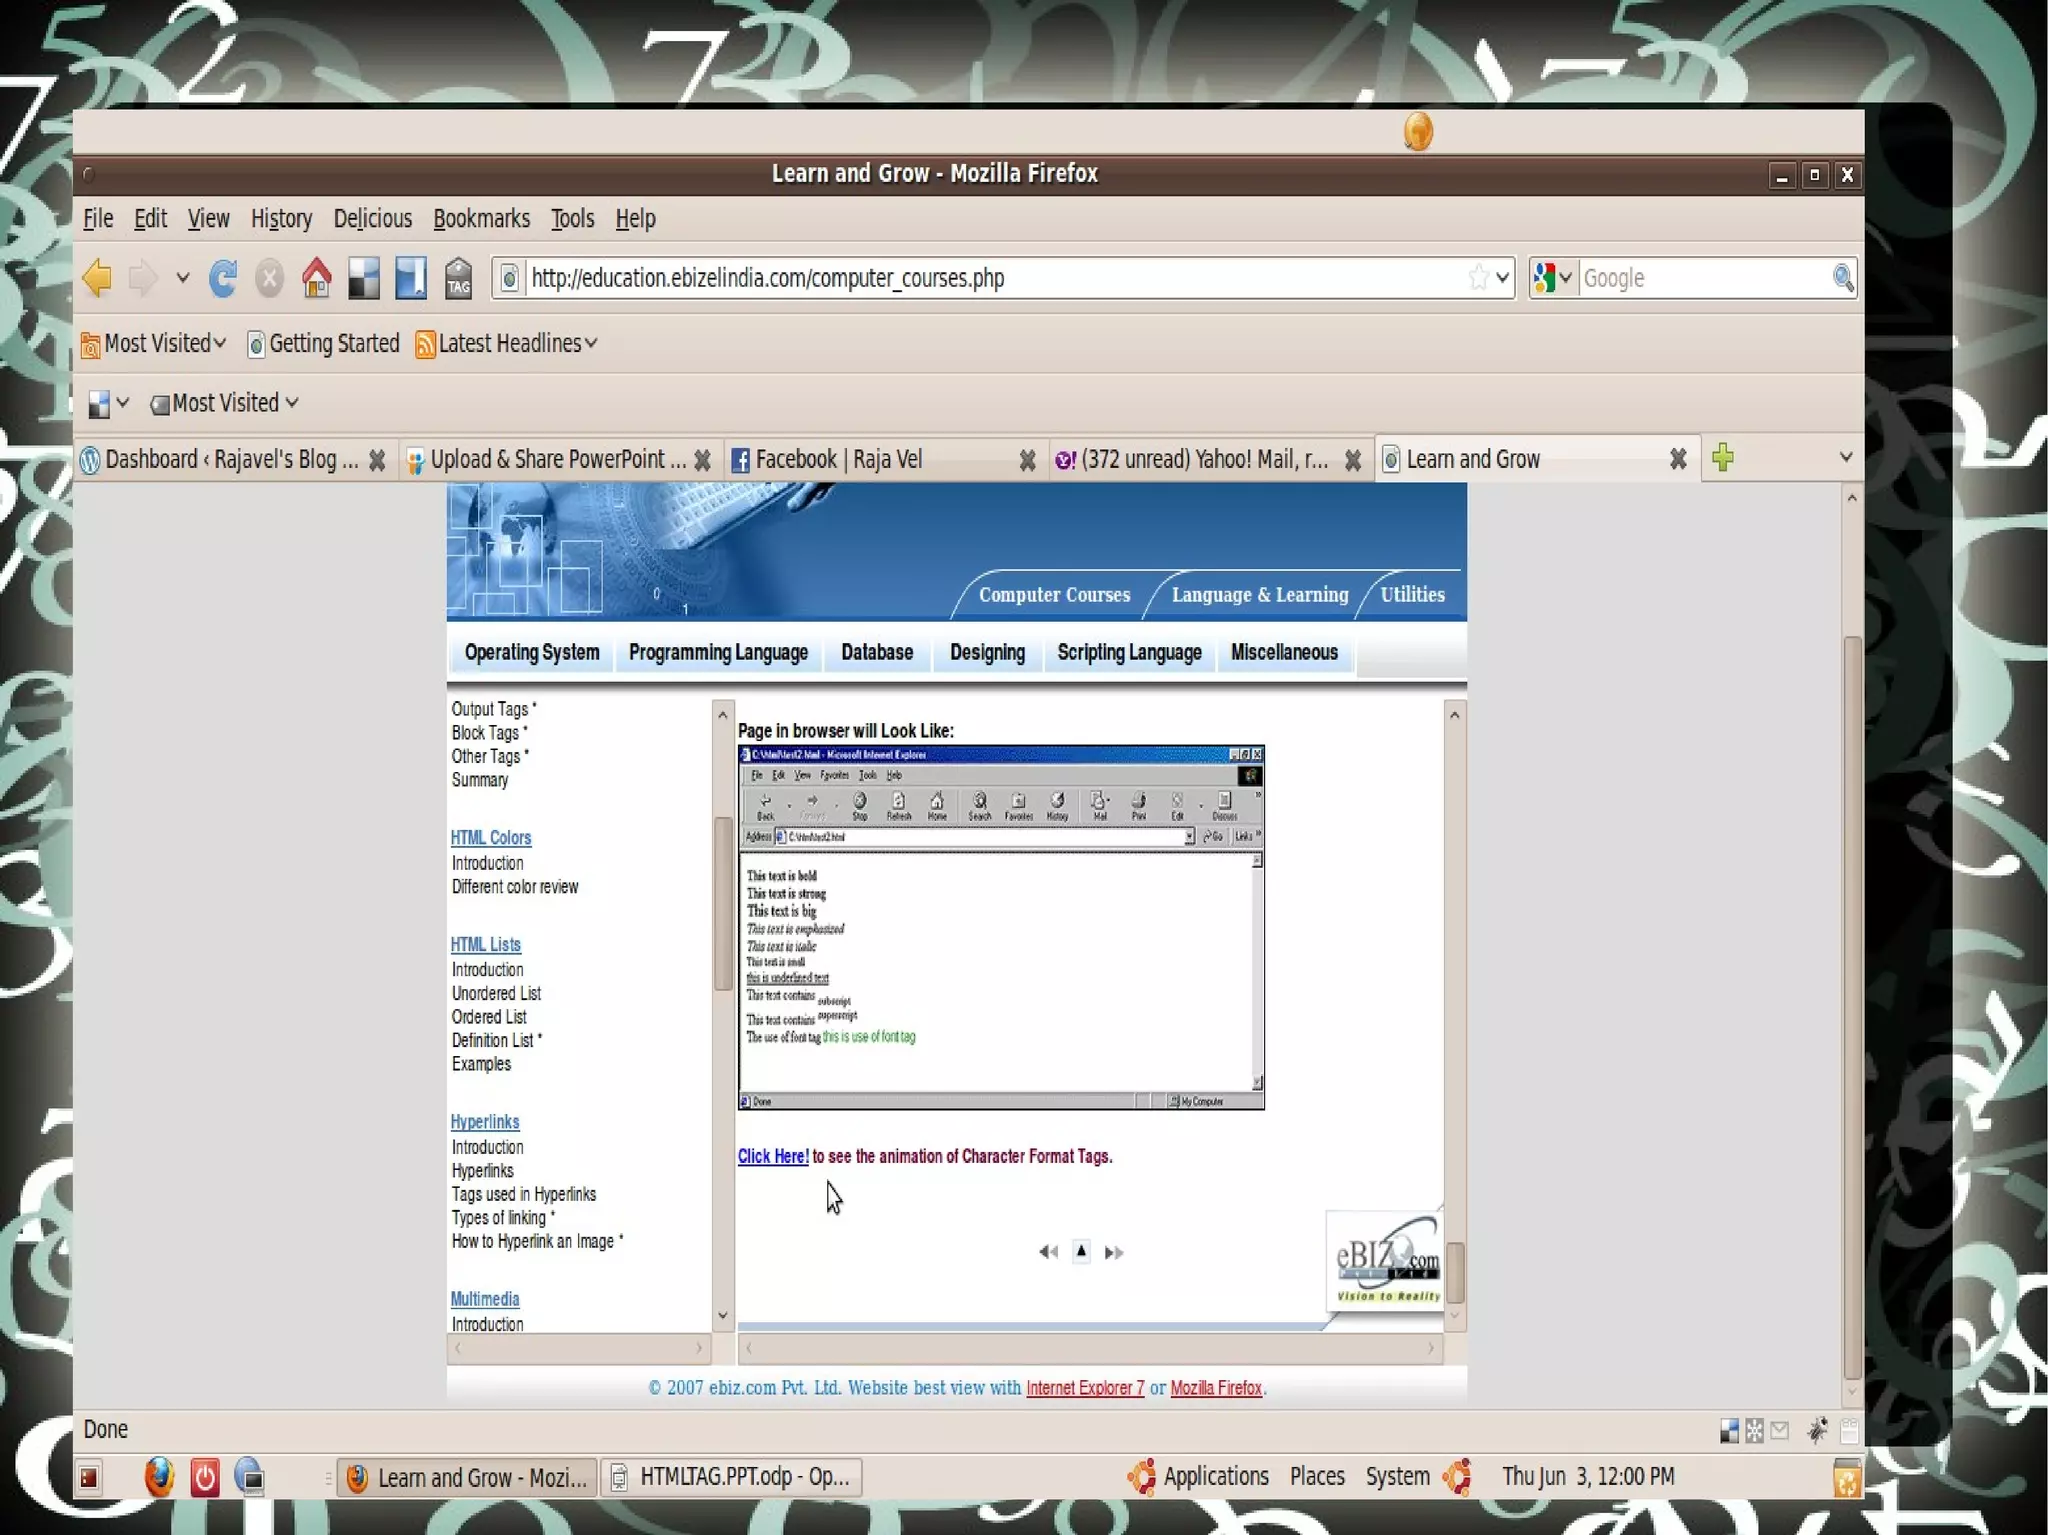The width and height of the screenshot is (2048, 1535).
Task: Click the Back arrow navigation button
Action: tap(98, 278)
